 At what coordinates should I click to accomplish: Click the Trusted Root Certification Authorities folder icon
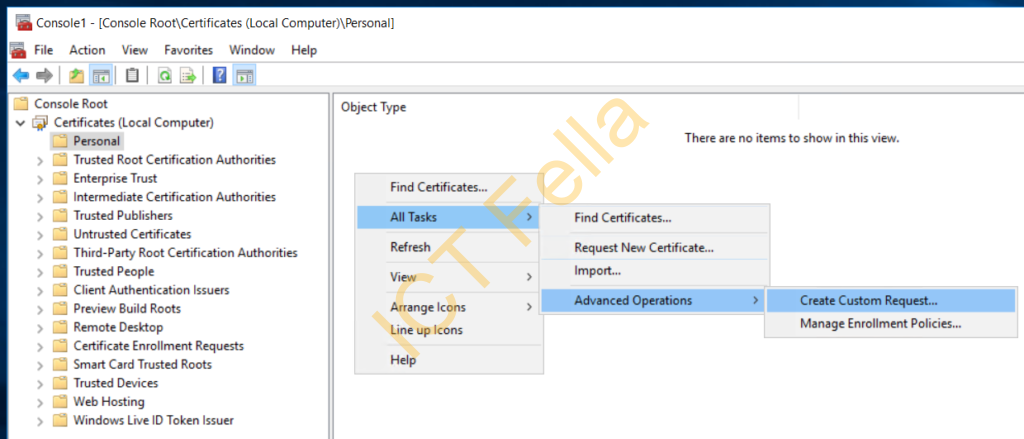point(60,159)
